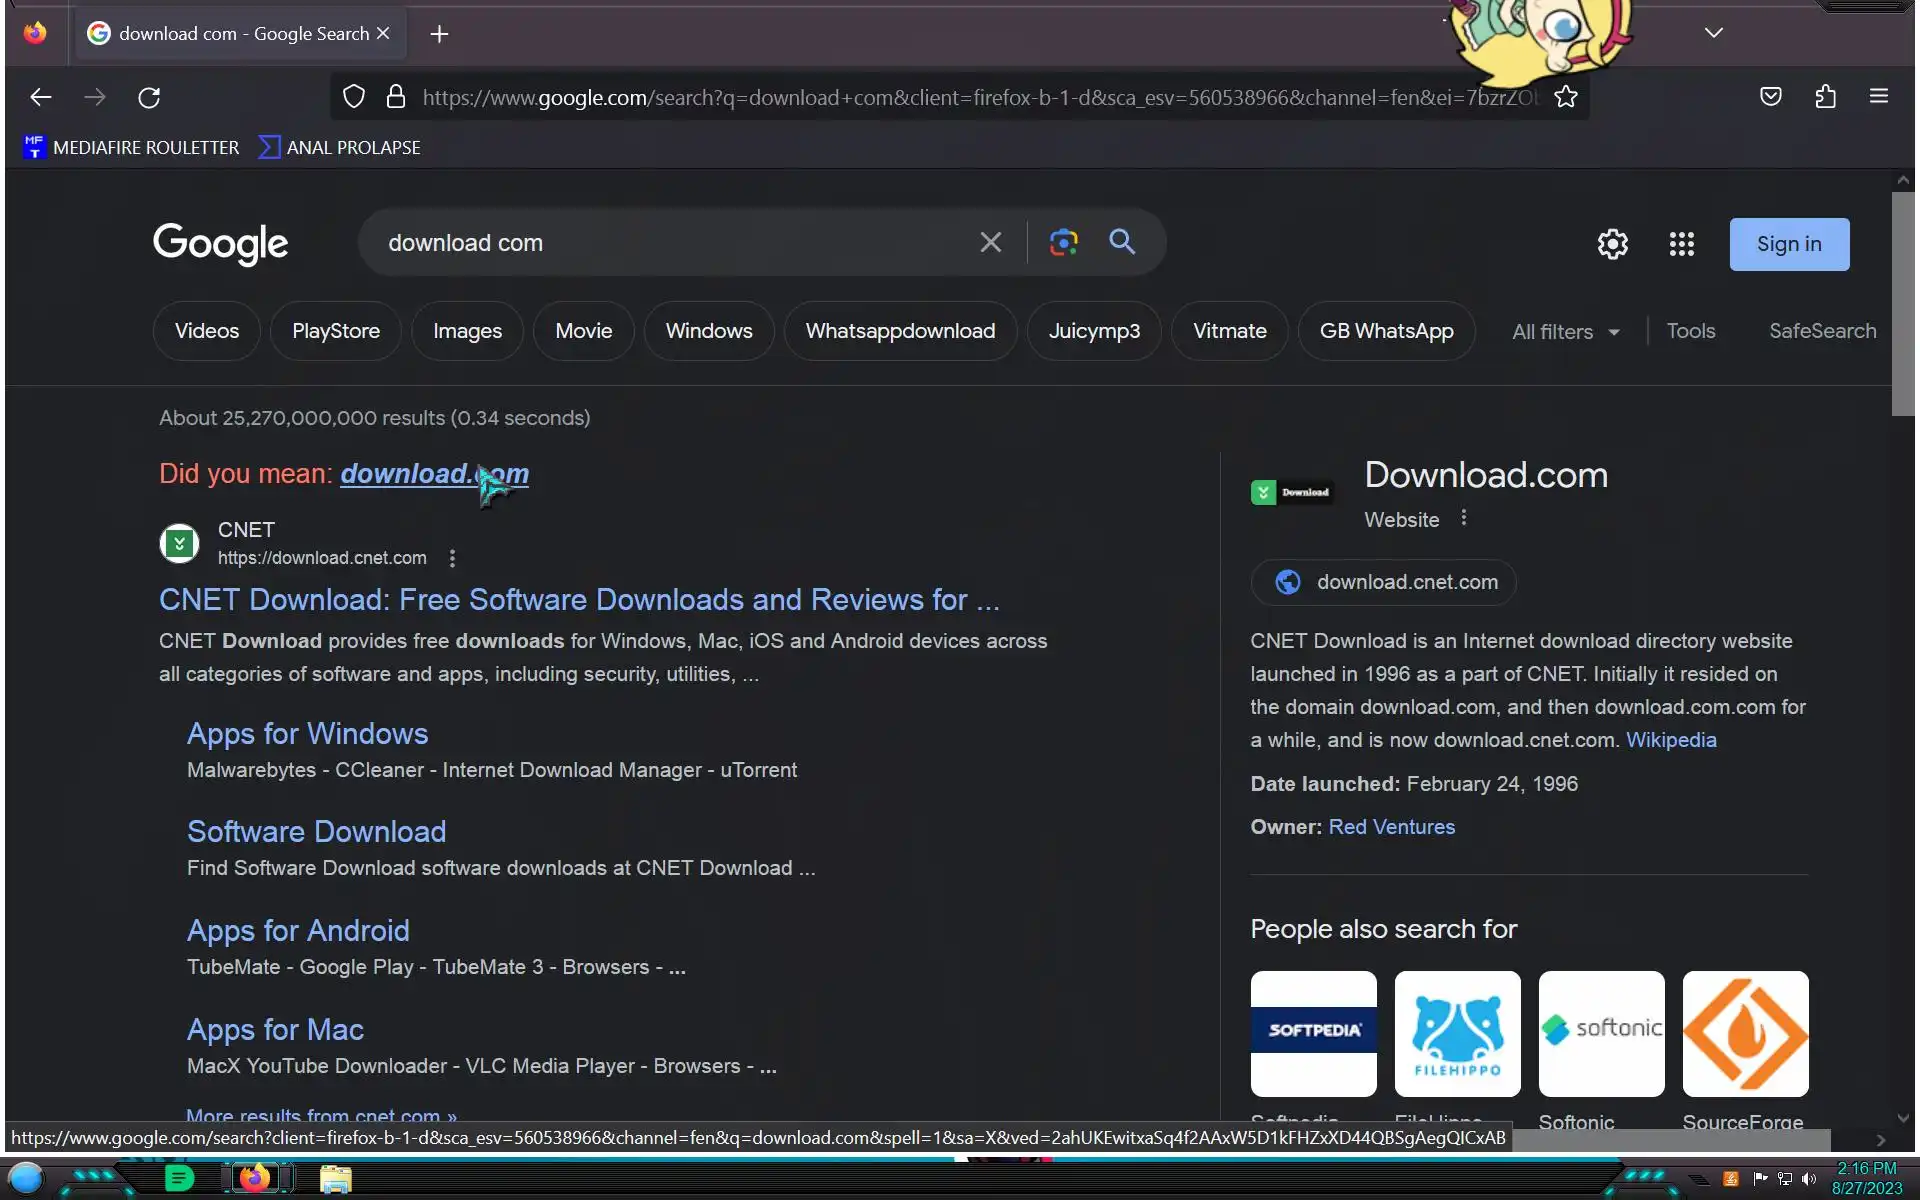Open the list all tabs chevron
The width and height of the screenshot is (1920, 1200).
(x=1713, y=33)
